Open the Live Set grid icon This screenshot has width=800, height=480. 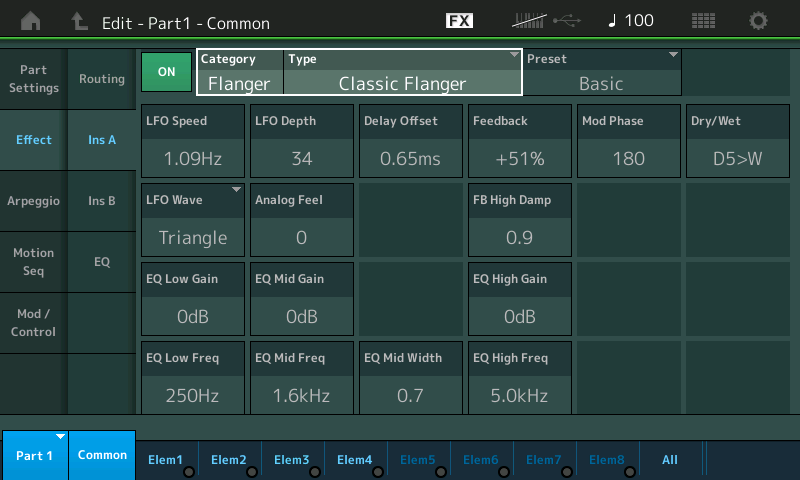pos(703,21)
